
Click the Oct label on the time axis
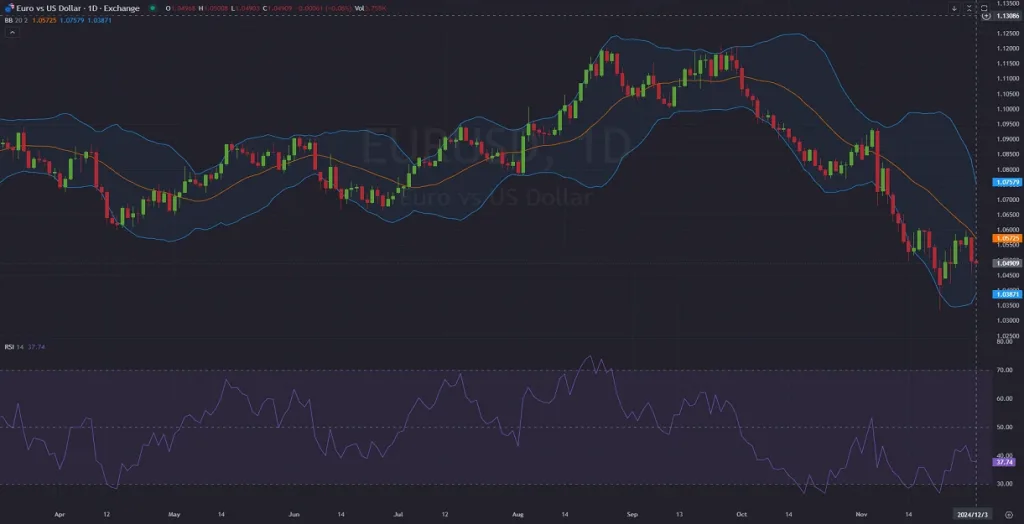click(741, 514)
